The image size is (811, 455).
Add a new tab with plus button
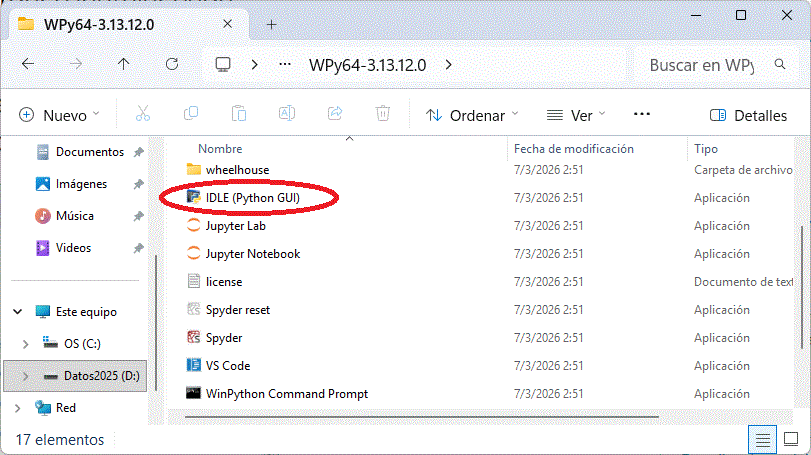(272, 24)
